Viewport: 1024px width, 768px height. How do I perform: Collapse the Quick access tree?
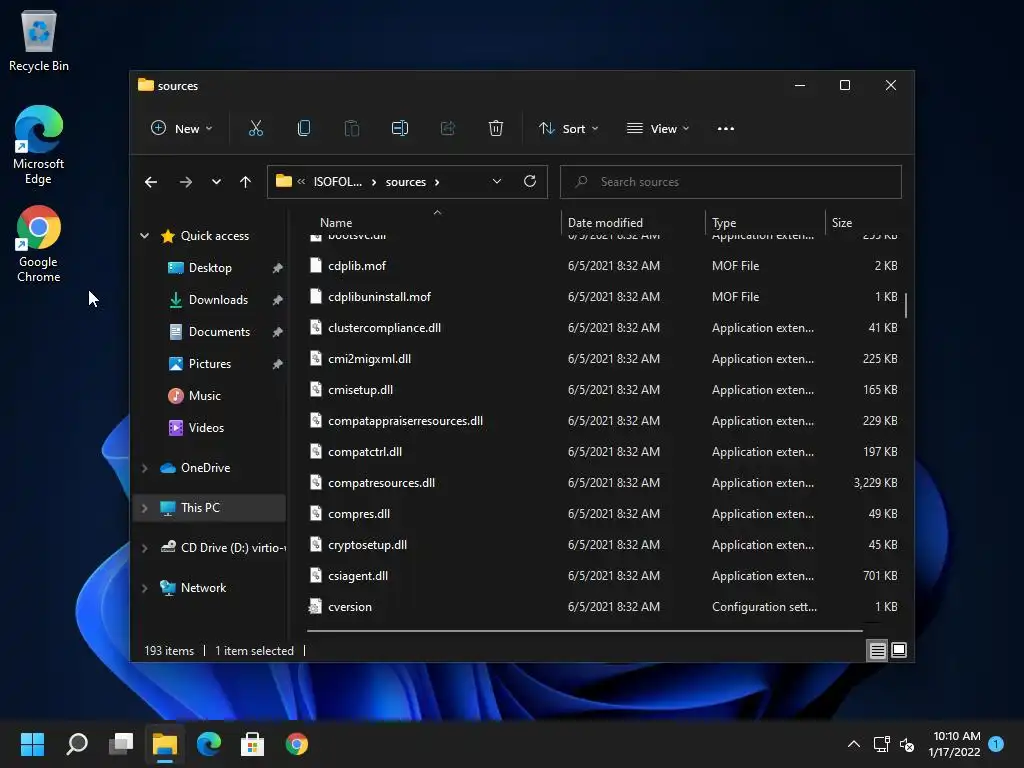pos(144,236)
